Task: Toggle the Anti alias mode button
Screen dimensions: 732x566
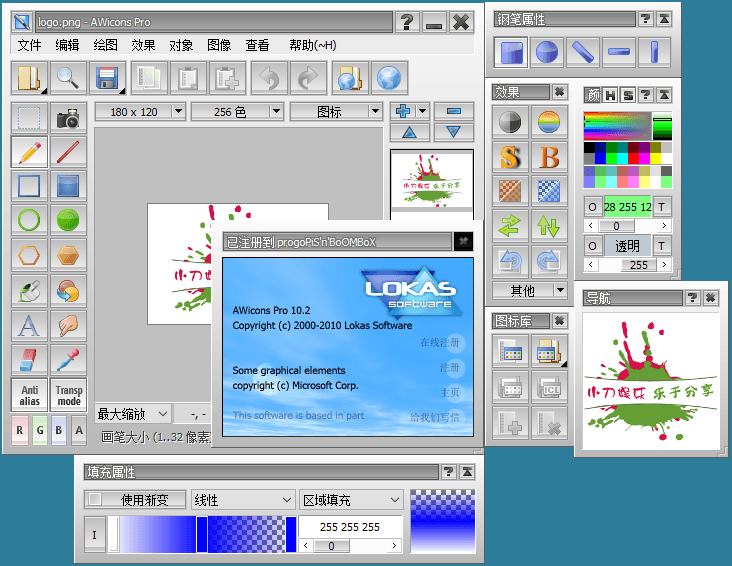Action: [x=30, y=395]
